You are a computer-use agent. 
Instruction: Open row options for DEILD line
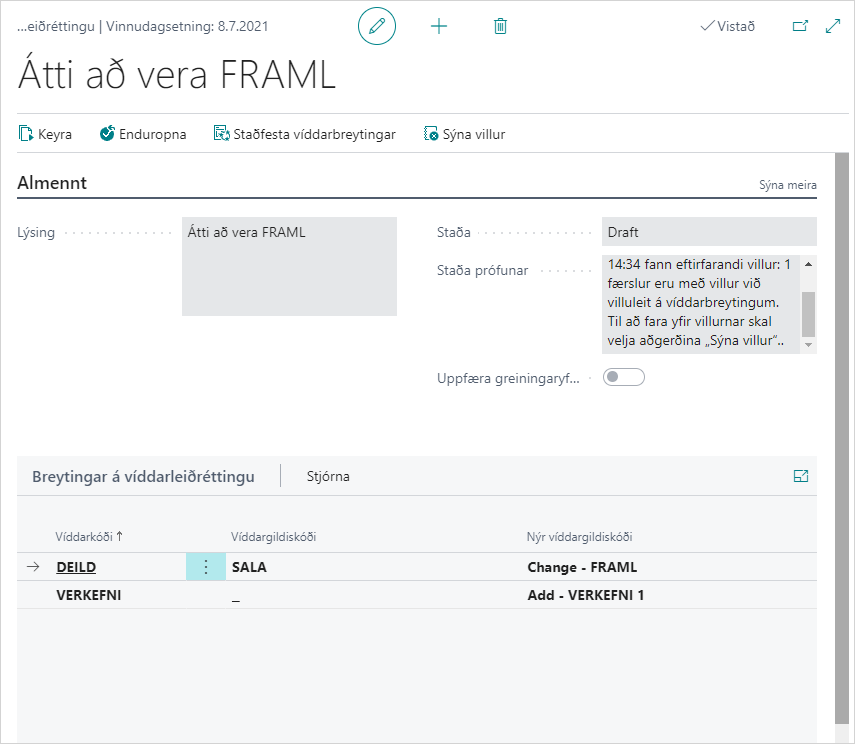(206, 567)
